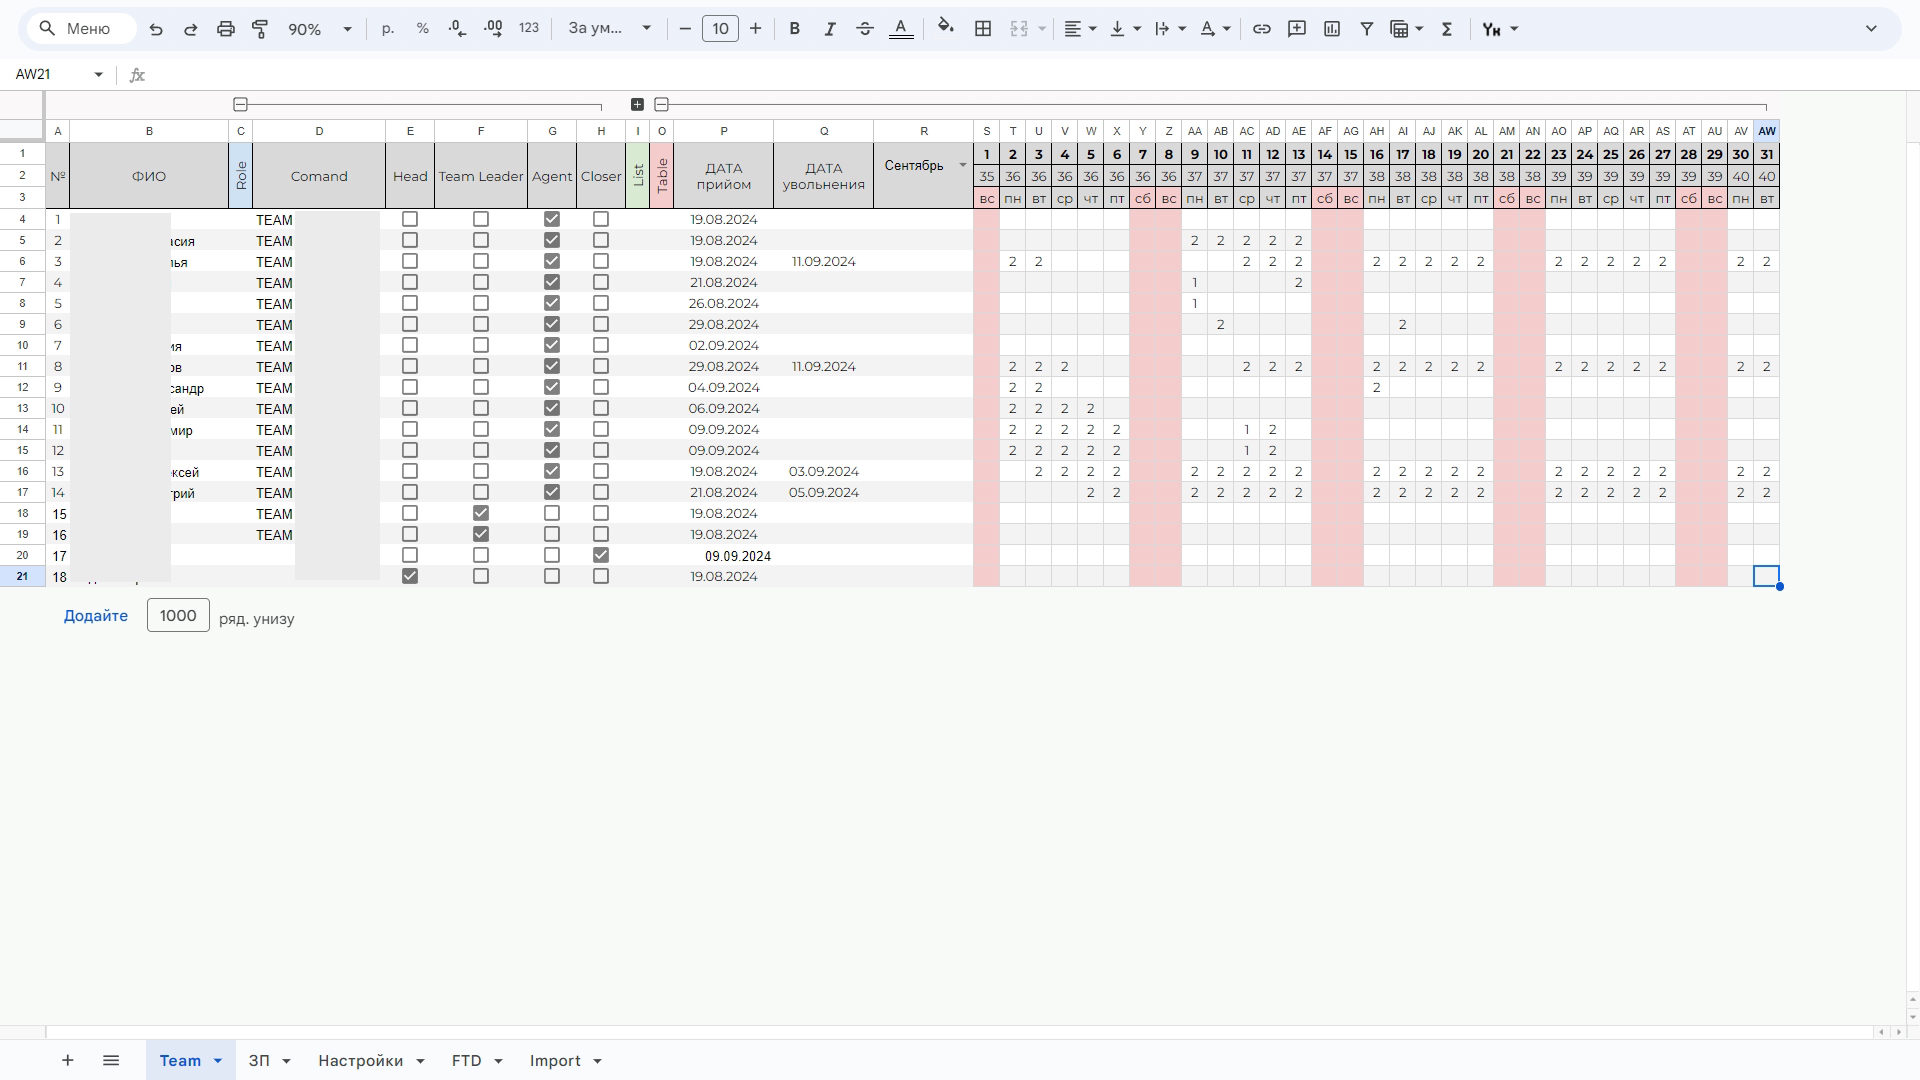Screen dimensions: 1920x1080
Task: Uncheck Agent checkbox in row 1
Action: click(x=552, y=219)
